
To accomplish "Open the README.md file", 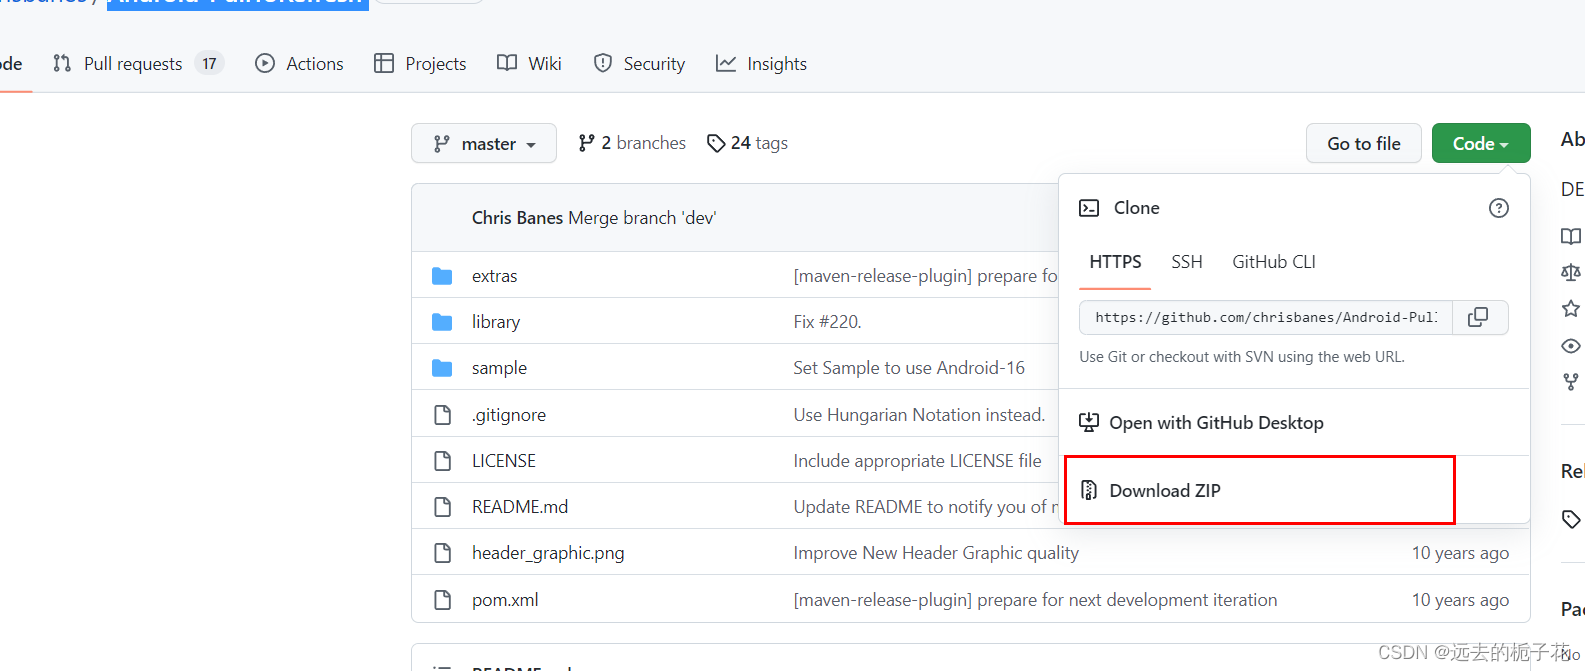I will click(x=520, y=507).
